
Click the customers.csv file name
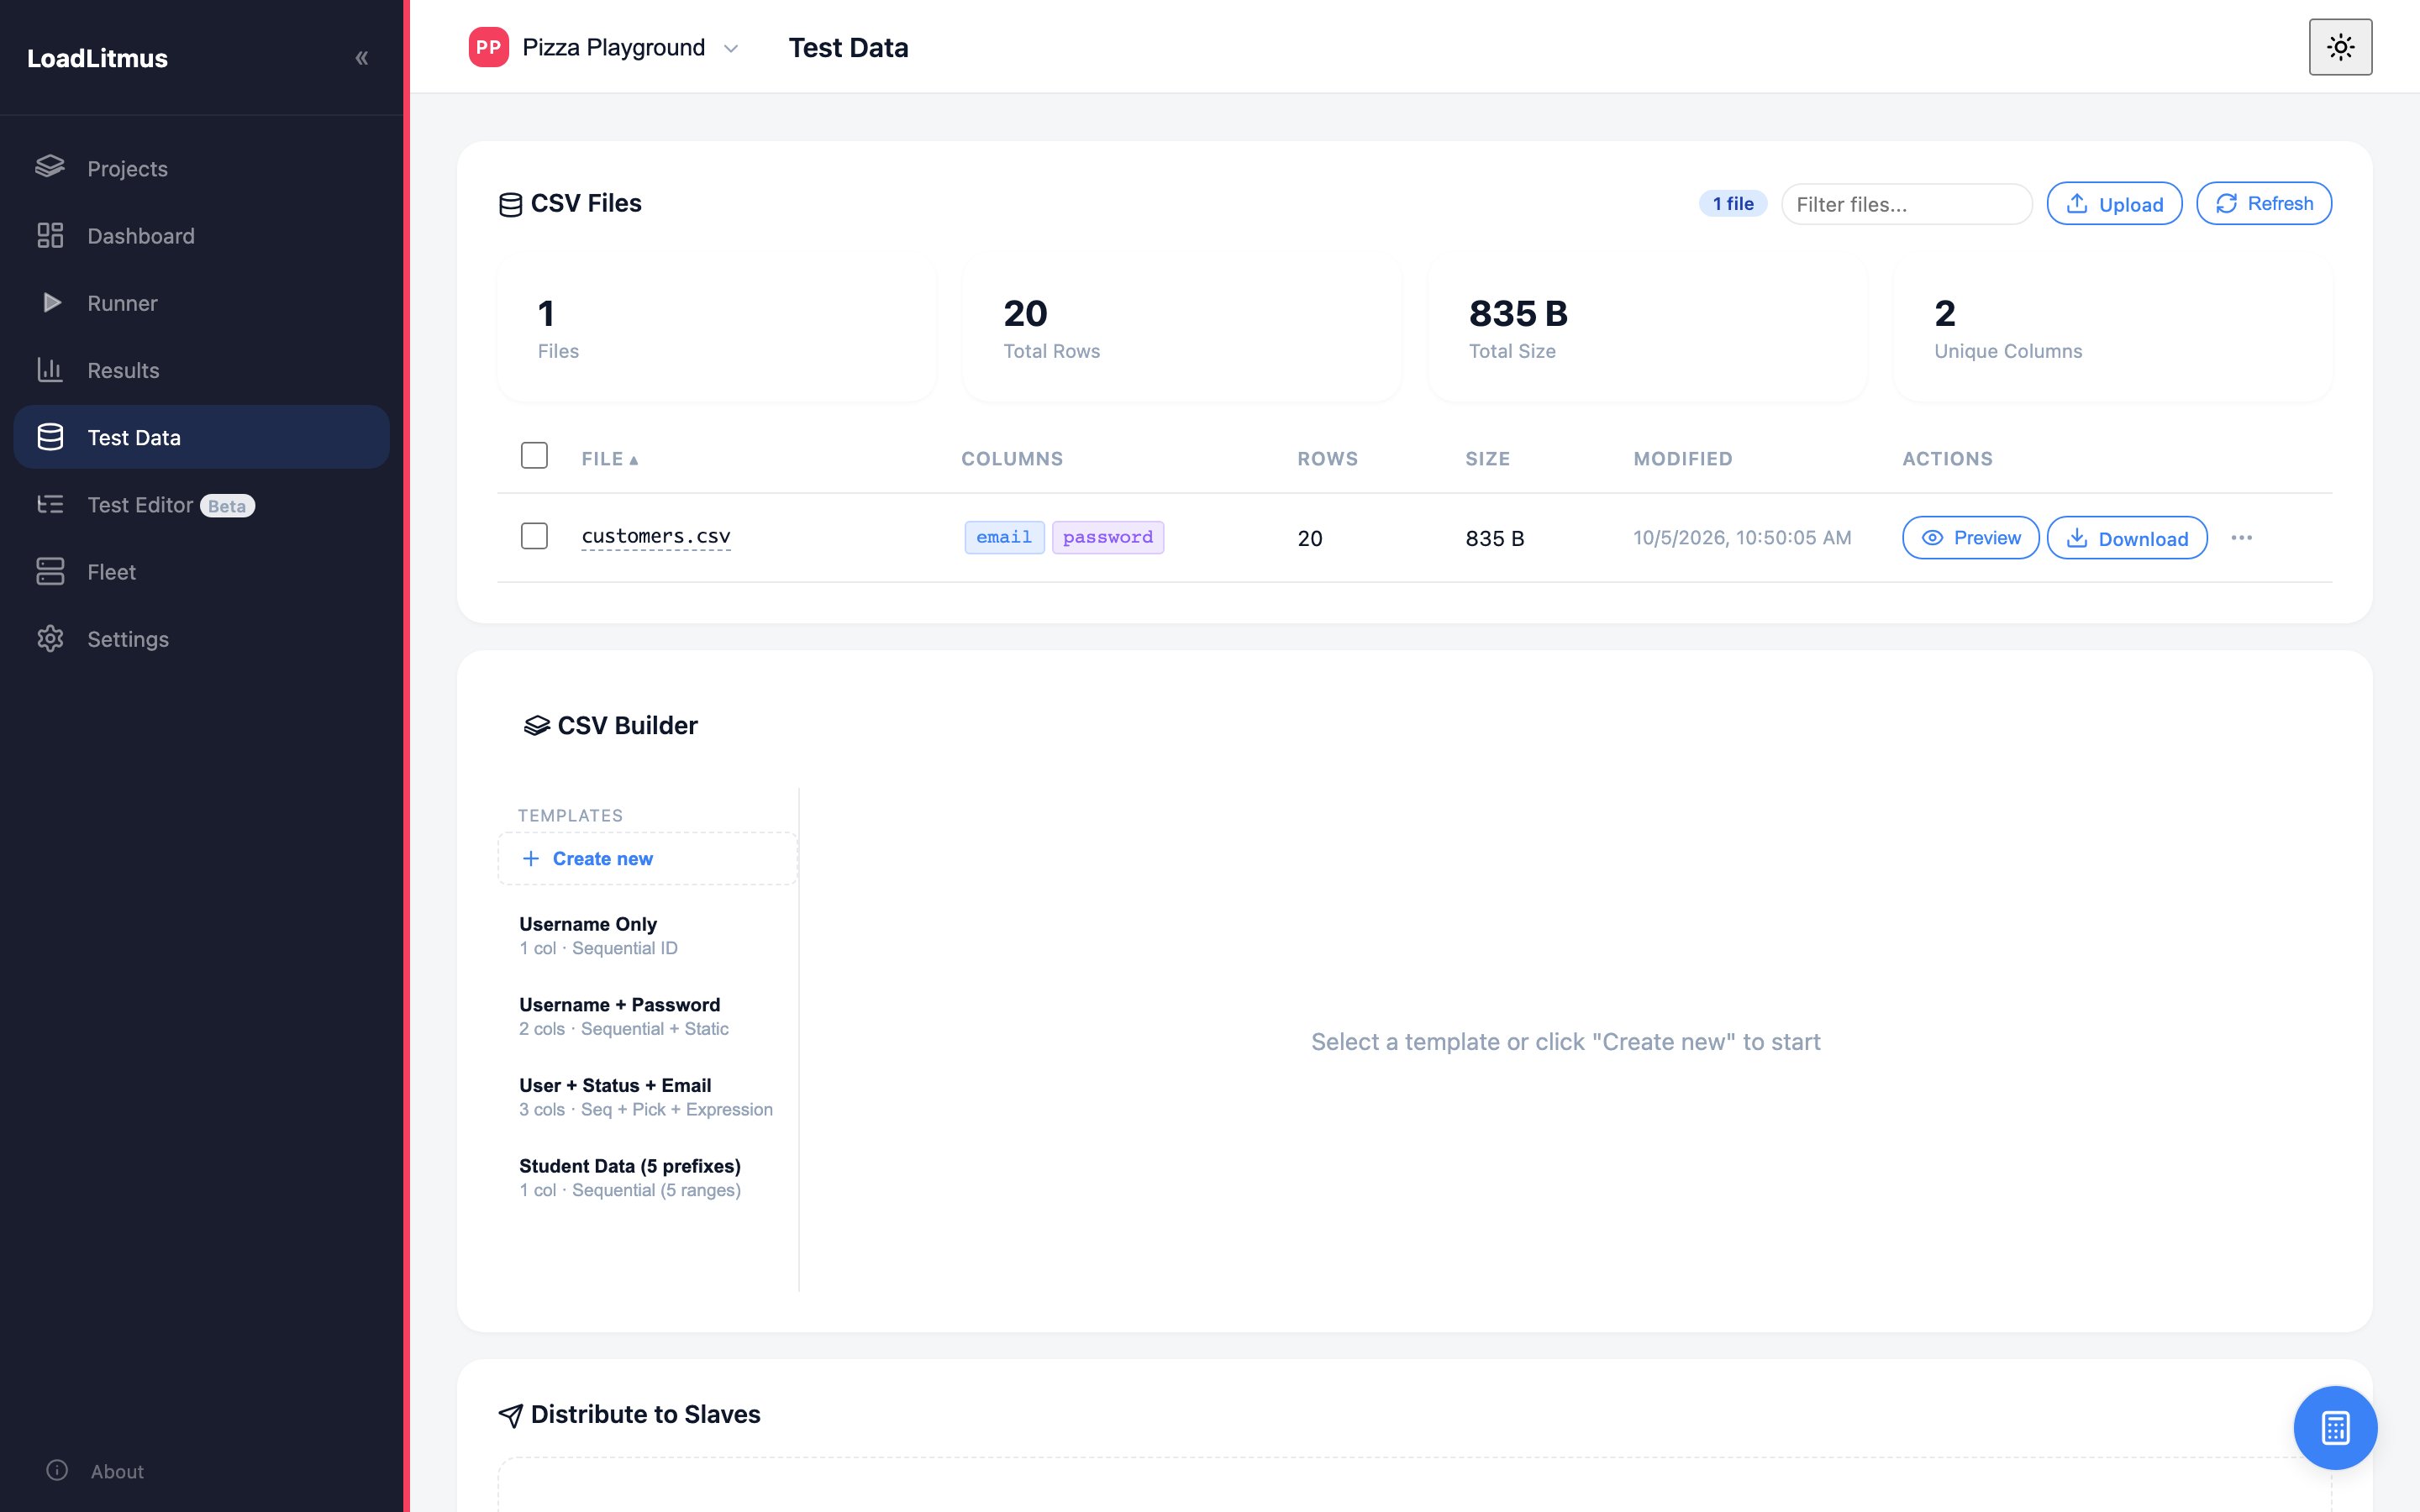click(656, 536)
